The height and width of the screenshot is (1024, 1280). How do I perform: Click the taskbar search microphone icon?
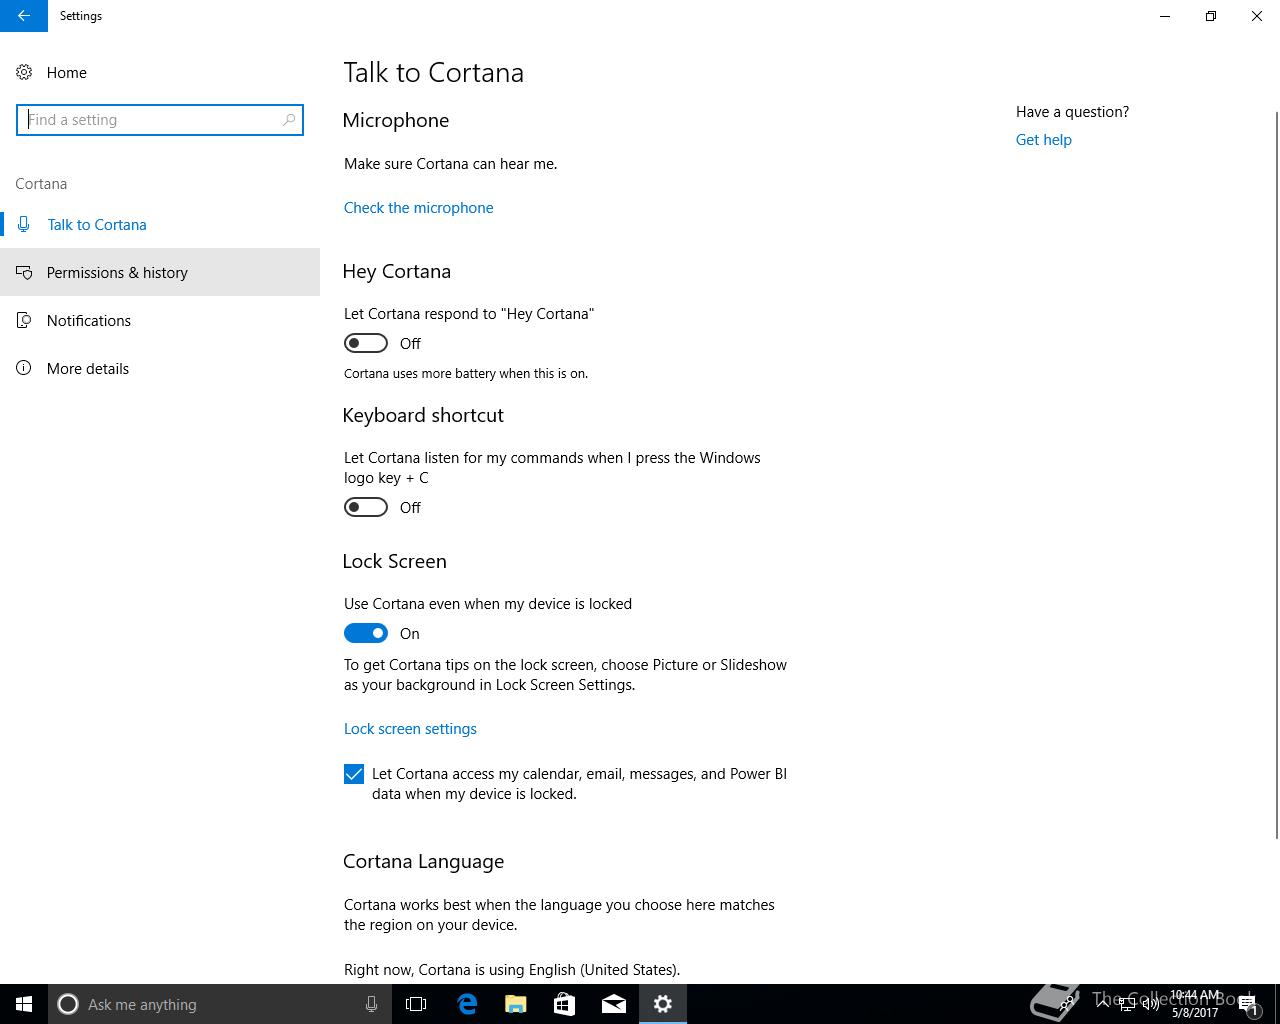click(x=371, y=1004)
